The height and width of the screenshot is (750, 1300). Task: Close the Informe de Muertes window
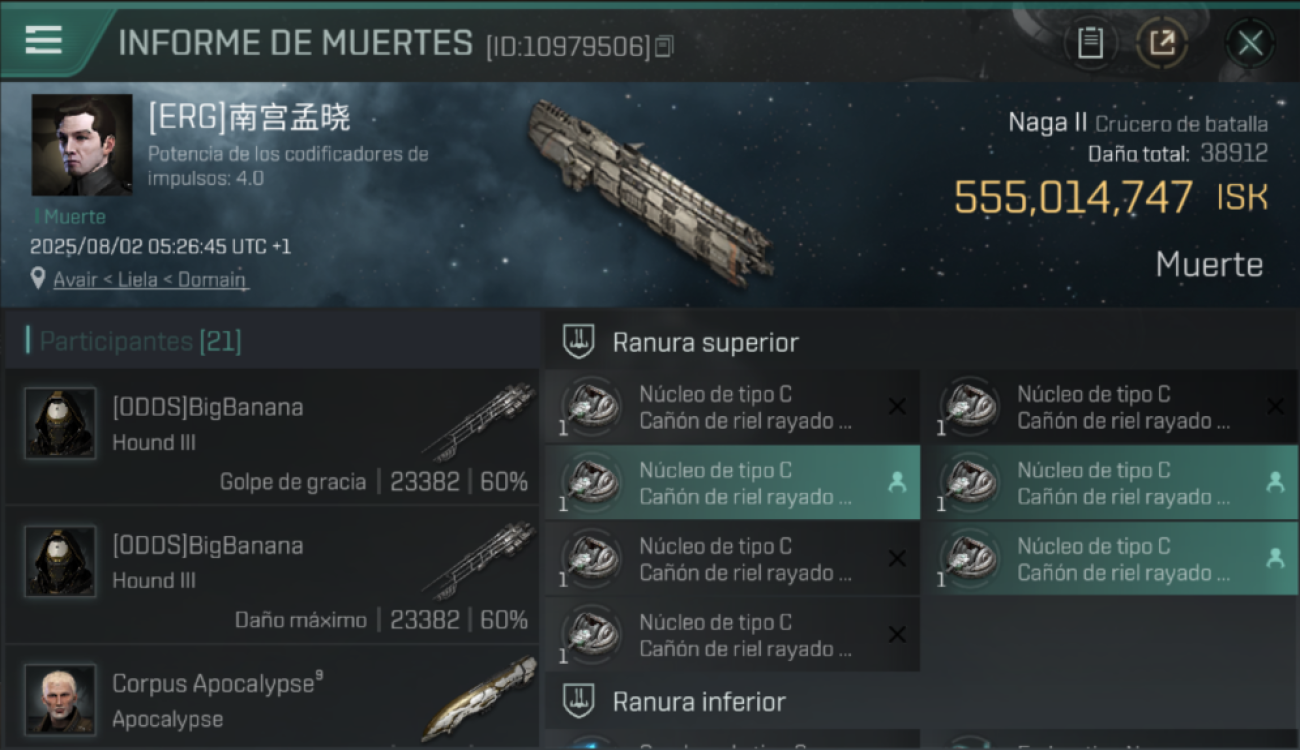point(1250,43)
